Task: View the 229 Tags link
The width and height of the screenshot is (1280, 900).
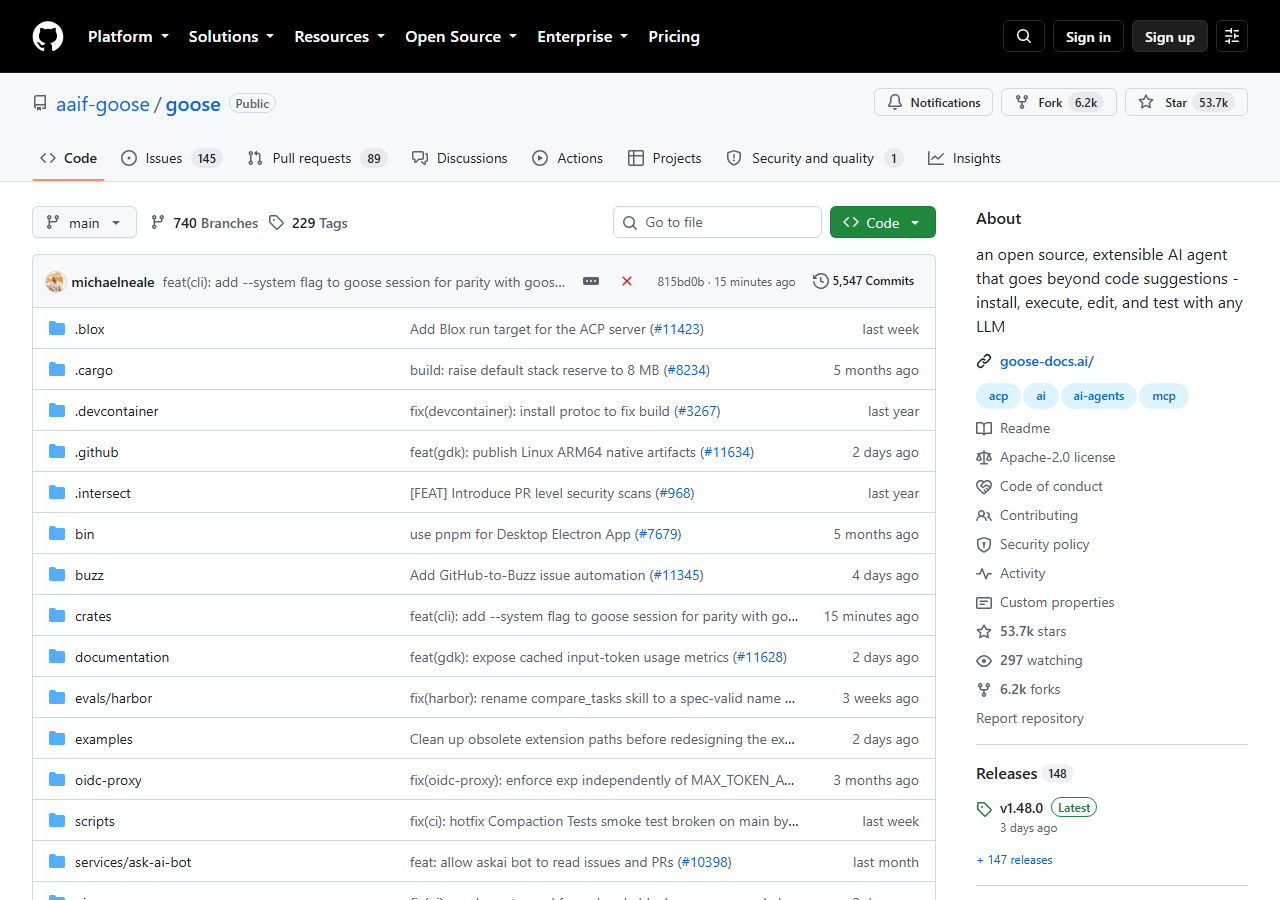Action: coord(308,223)
